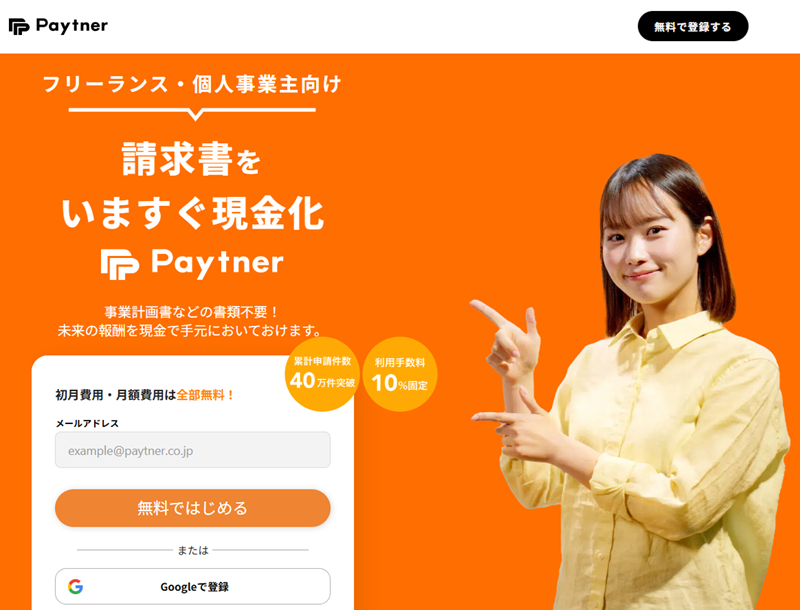Click the 請求書を headline text
The image size is (800, 610).
coord(192,159)
